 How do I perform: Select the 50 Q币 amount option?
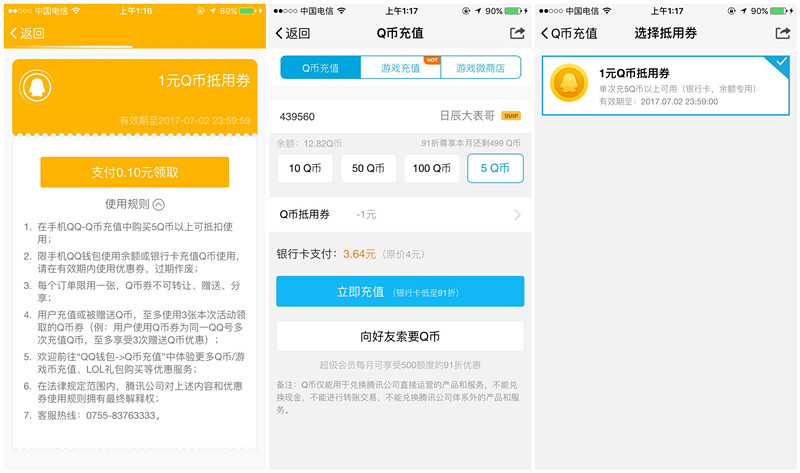tap(368, 168)
